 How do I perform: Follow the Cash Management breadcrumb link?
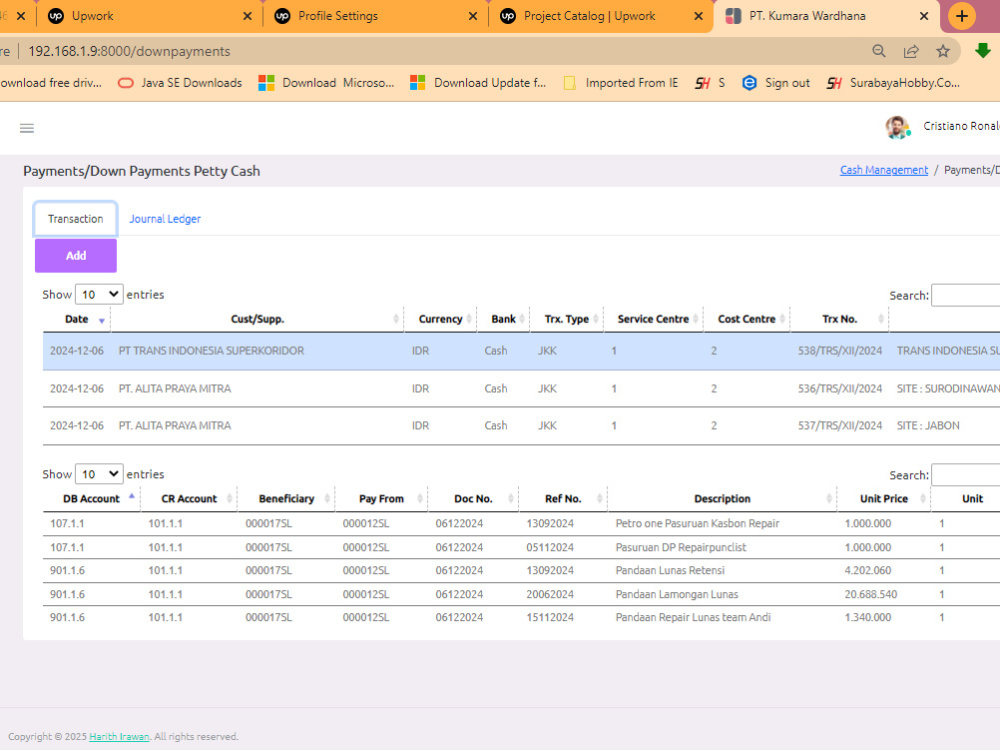tap(883, 170)
